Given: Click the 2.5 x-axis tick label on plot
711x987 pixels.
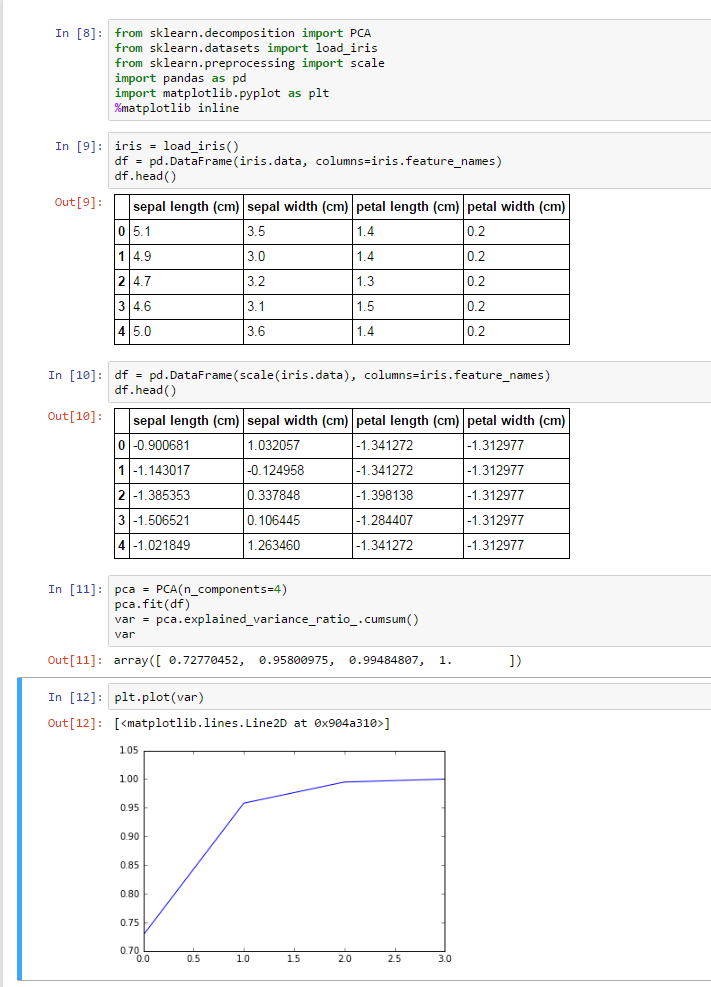Looking at the screenshot, I should [x=395, y=959].
